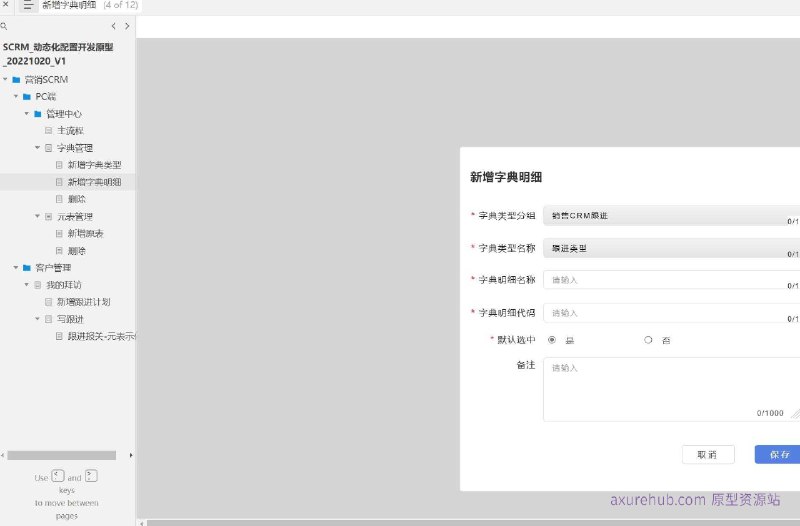This screenshot has width=800, height=526.
Task: Open 删除 page under 元表管理
Action: coord(77,251)
